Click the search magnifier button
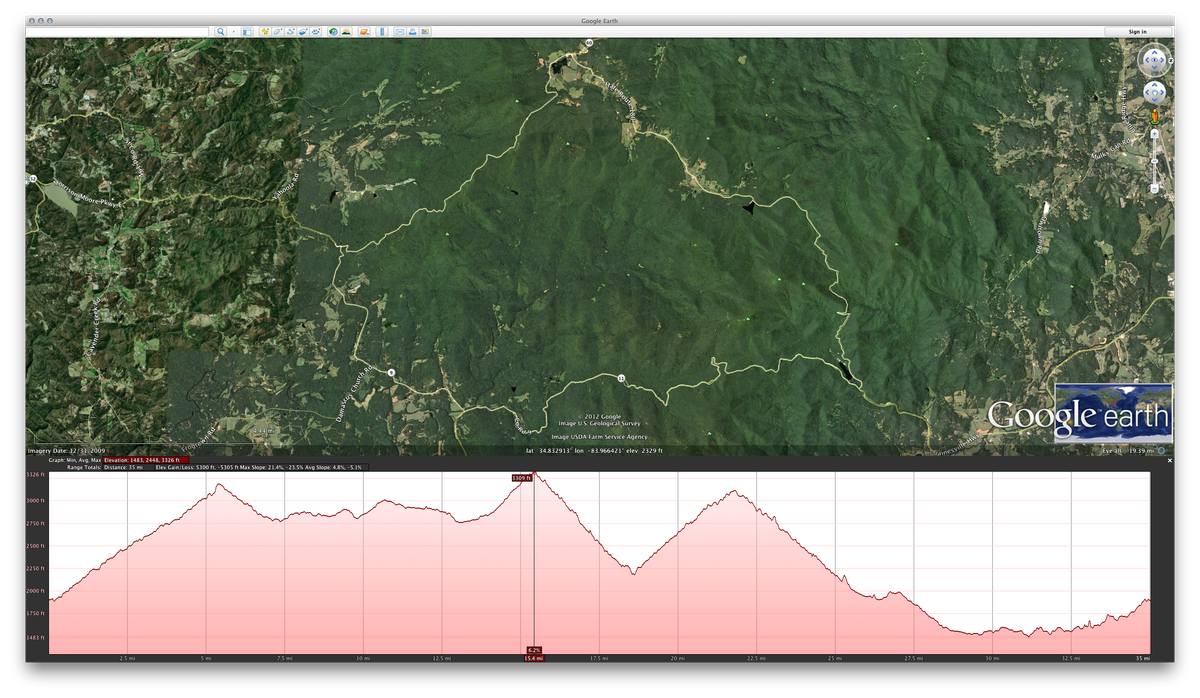The image size is (1200, 698). [220, 32]
